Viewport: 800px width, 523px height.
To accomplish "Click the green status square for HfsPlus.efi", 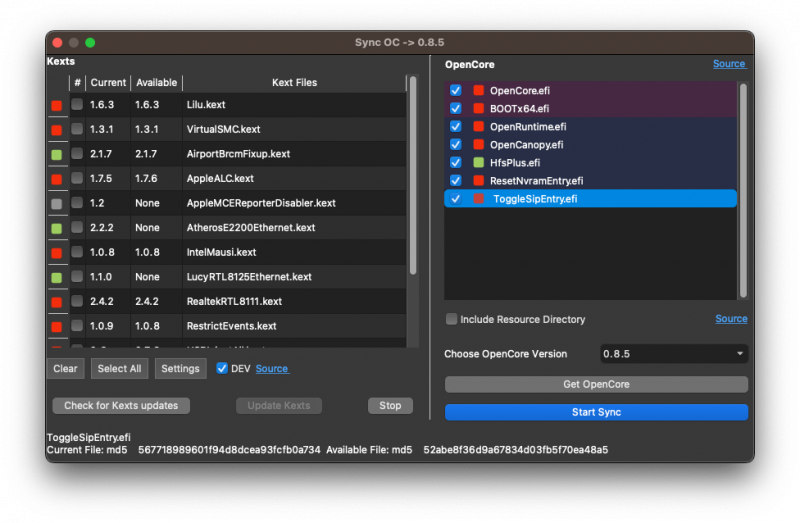I will 478,163.
